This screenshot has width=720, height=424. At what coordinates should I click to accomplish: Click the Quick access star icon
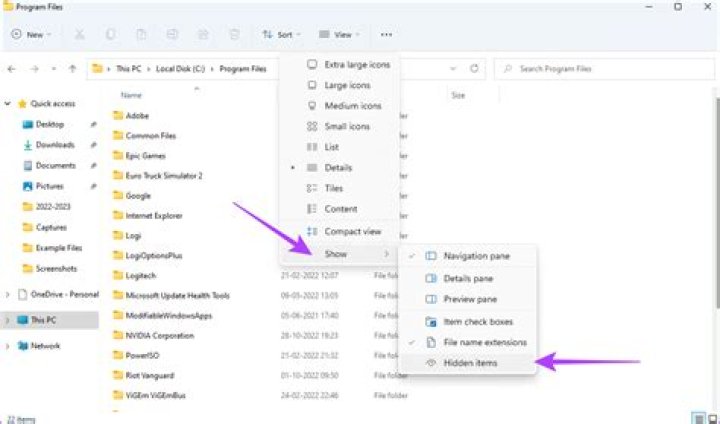tap(22, 104)
